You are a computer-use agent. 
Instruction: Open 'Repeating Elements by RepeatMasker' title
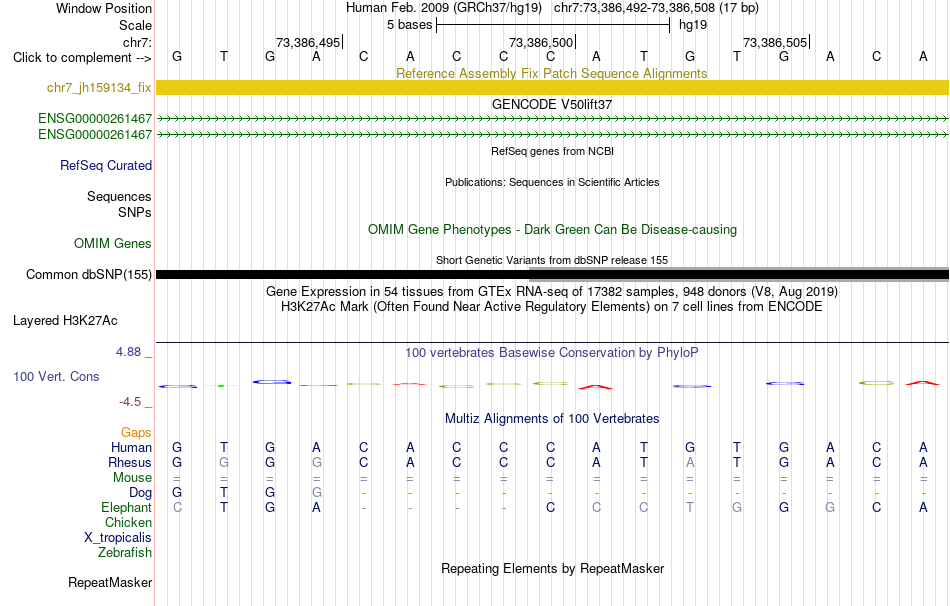(x=552, y=568)
